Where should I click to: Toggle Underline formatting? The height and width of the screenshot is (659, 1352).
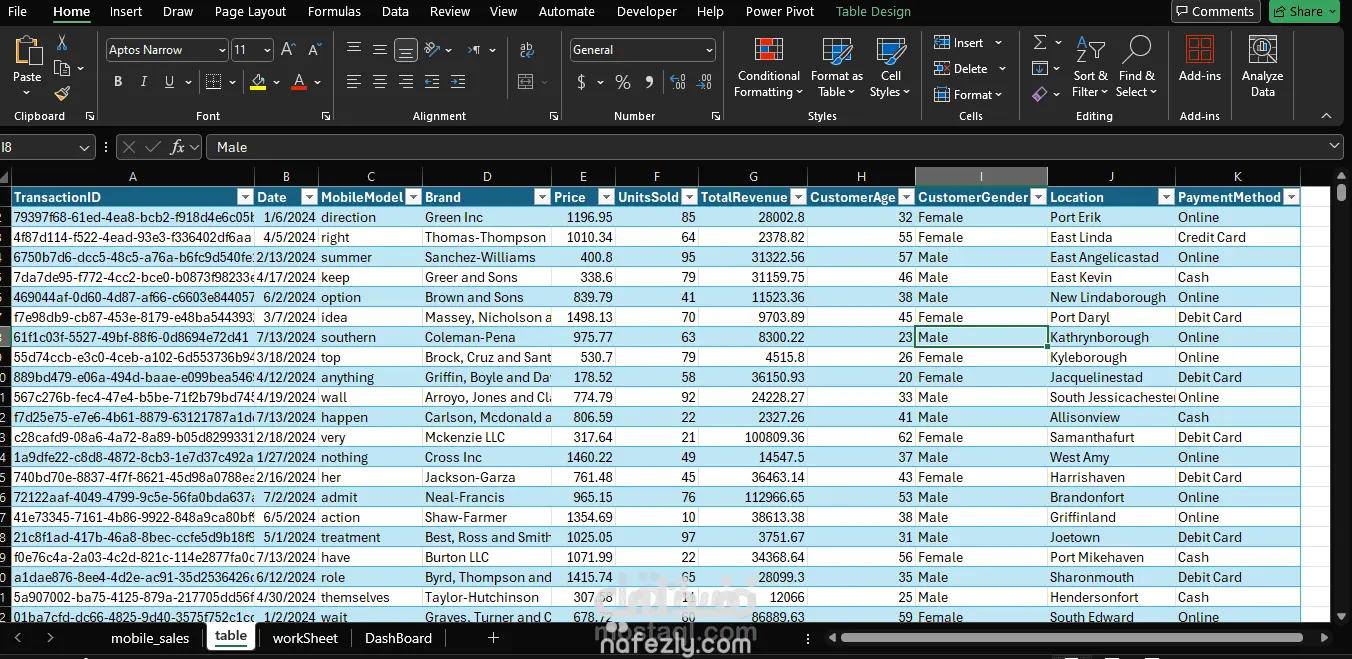pyautogui.click(x=170, y=82)
